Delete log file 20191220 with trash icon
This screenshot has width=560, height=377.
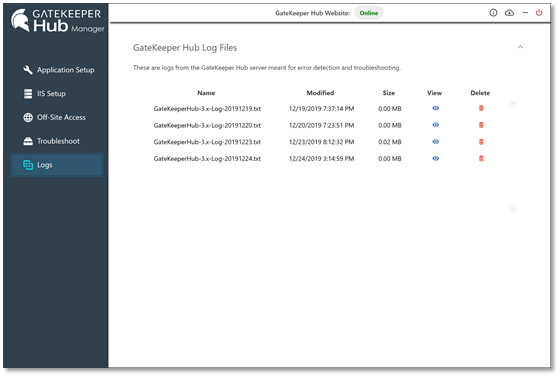481,125
